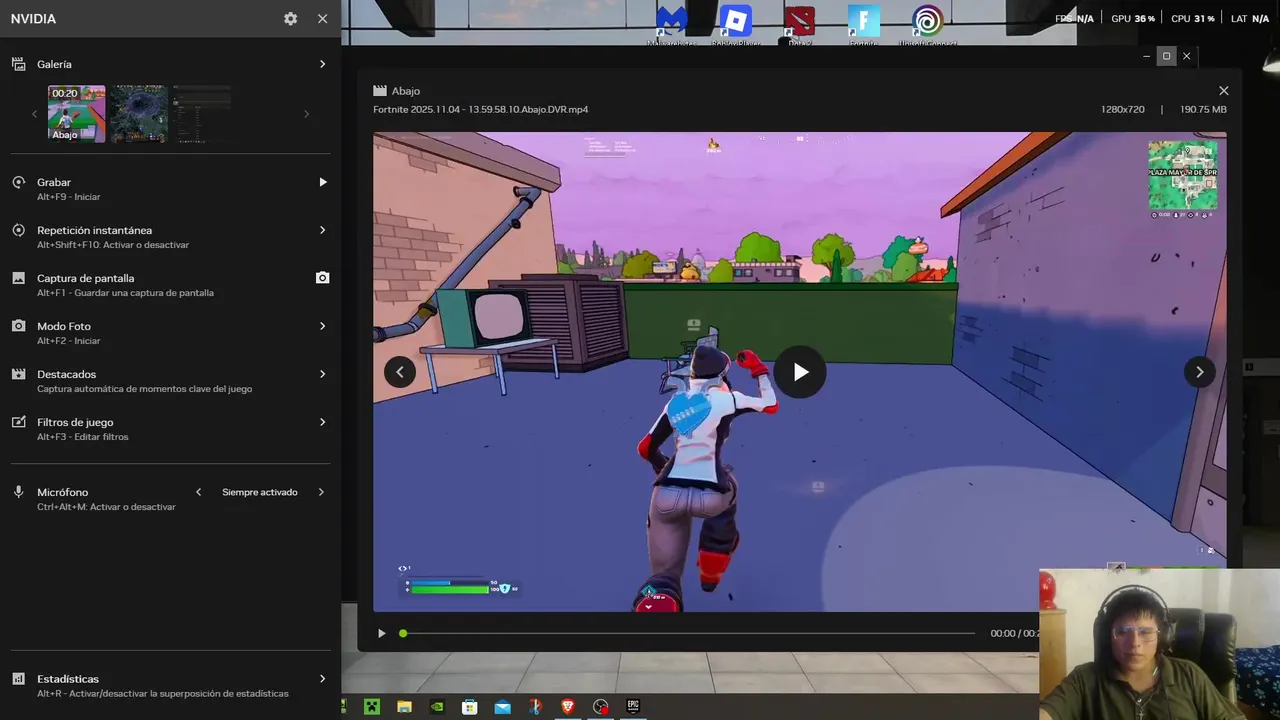Open Brave browser from the taskbar
Image resolution: width=1280 pixels, height=720 pixels.
[568, 706]
